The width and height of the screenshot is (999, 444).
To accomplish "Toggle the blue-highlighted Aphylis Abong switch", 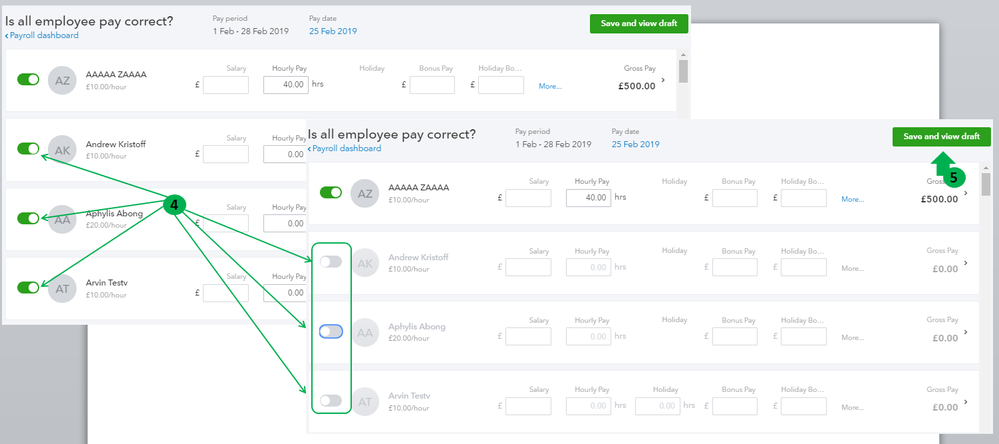I will pos(331,332).
